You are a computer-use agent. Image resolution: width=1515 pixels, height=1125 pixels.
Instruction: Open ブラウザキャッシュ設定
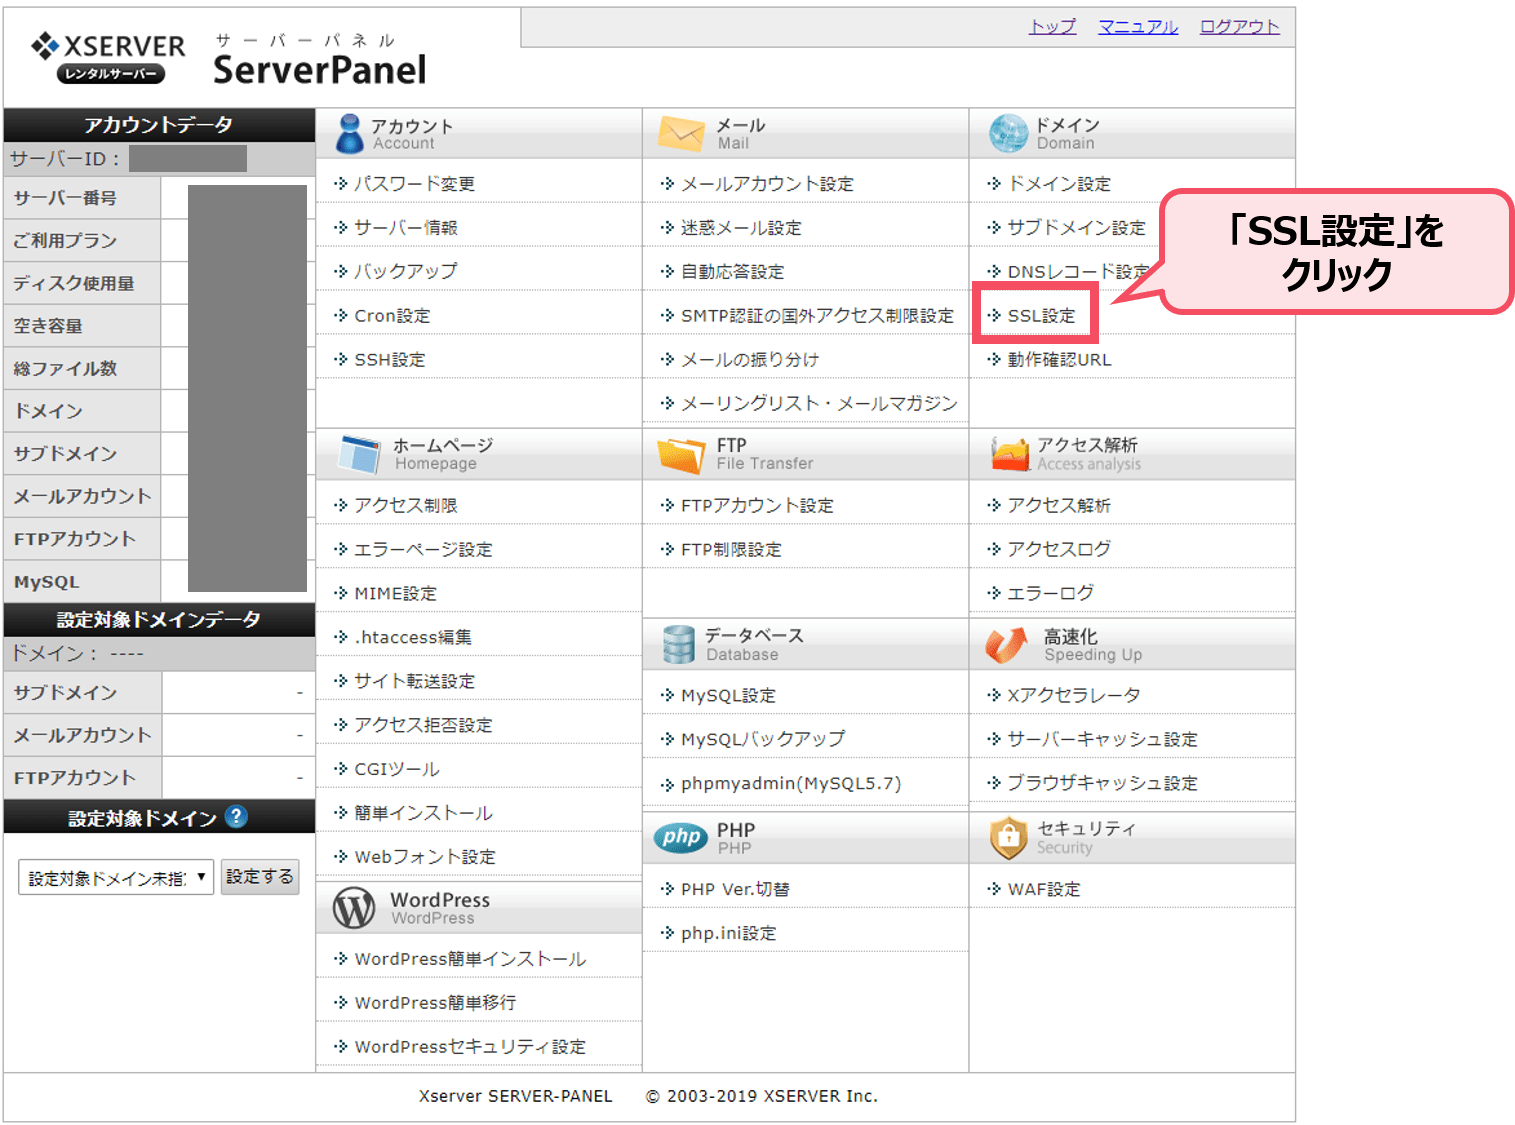coord(1102,783)
